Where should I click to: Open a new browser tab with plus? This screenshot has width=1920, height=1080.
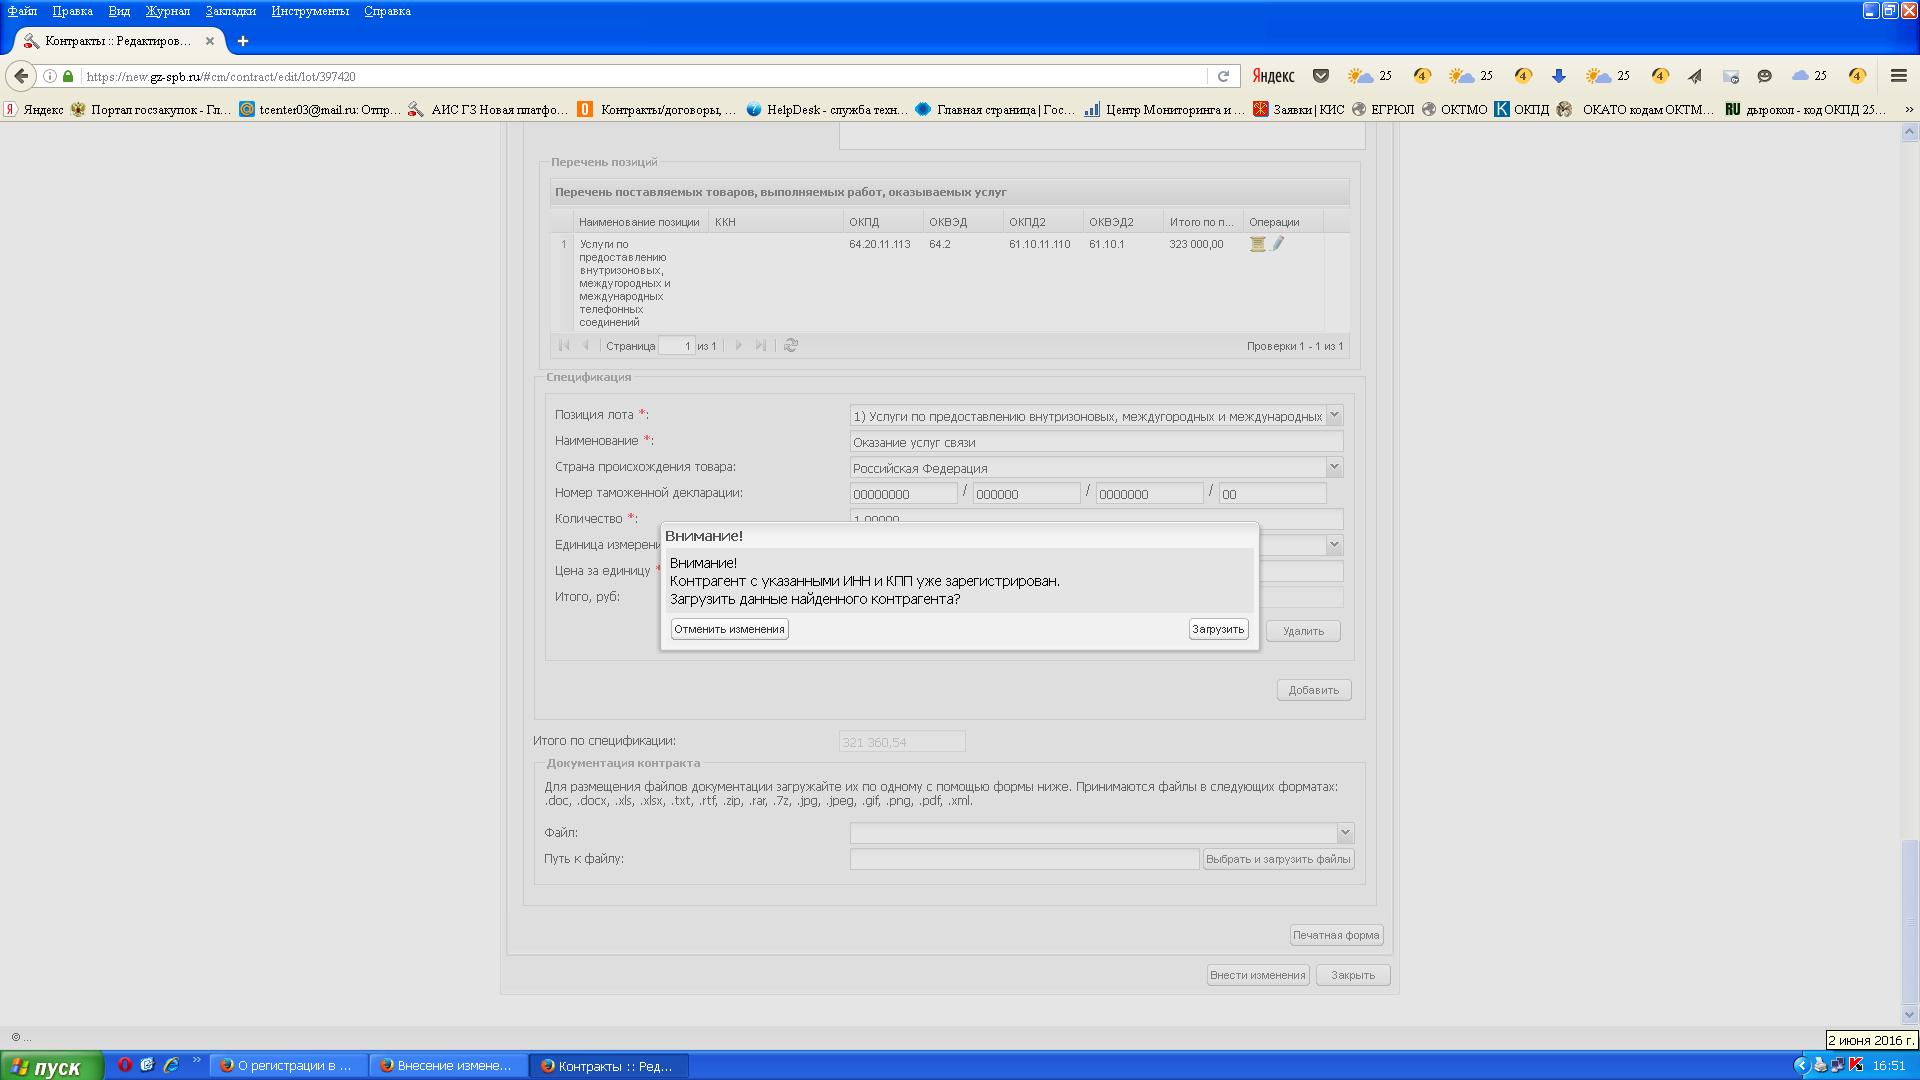click(x=242, y=41)
